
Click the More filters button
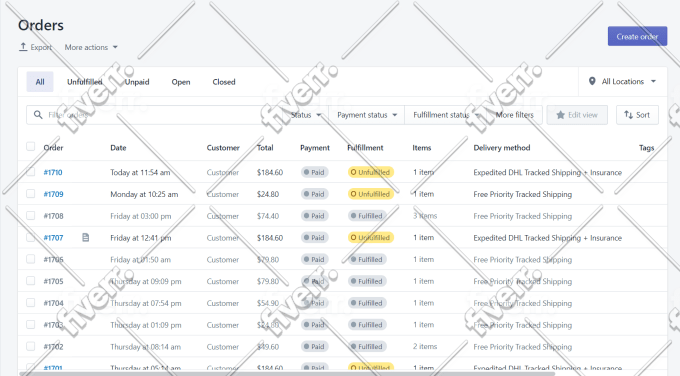click(514, 115)
